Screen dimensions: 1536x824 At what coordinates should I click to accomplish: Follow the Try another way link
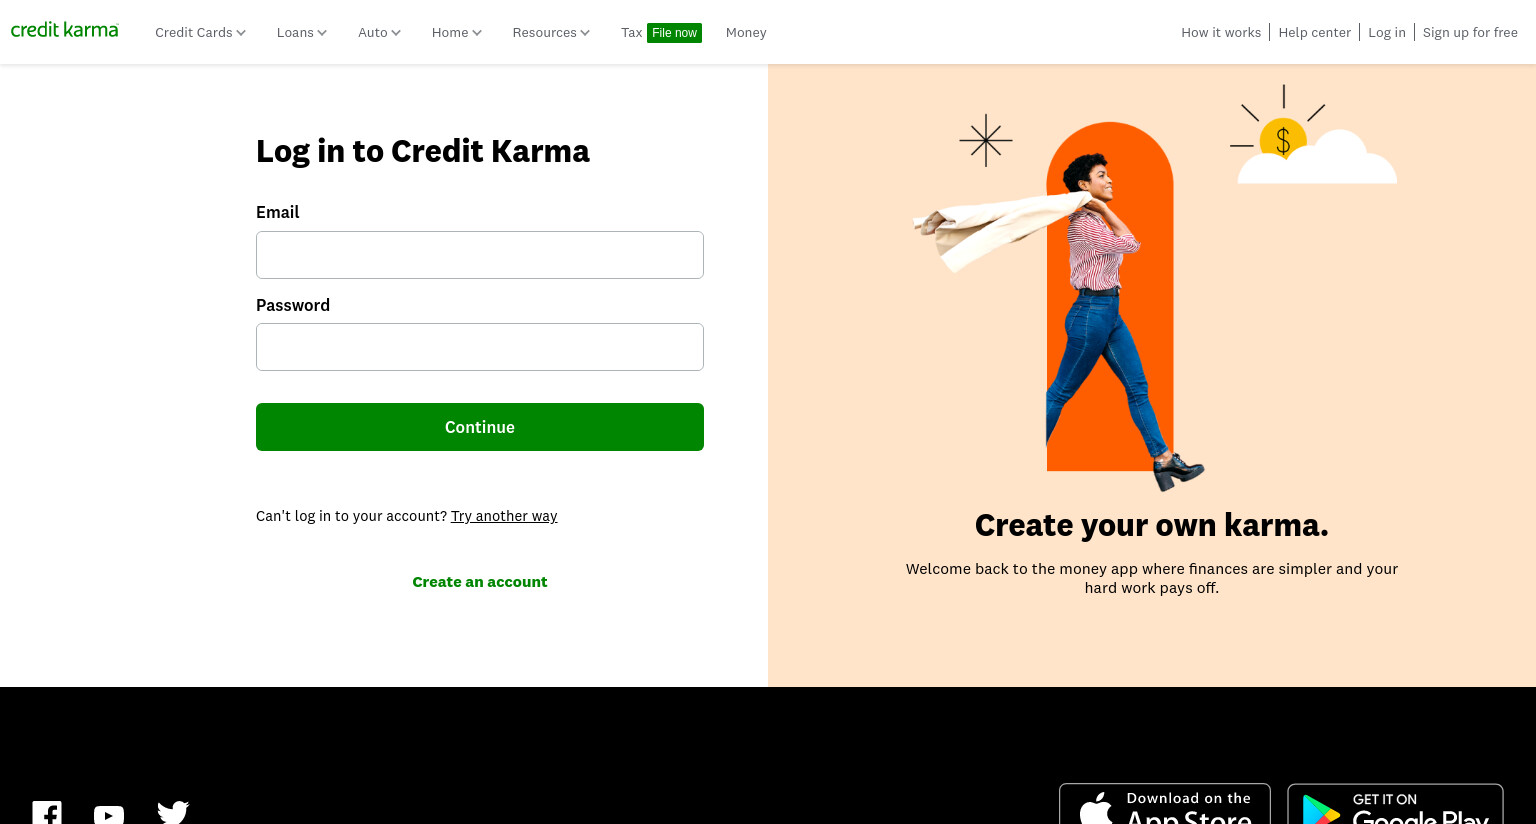tap(504, 516)
